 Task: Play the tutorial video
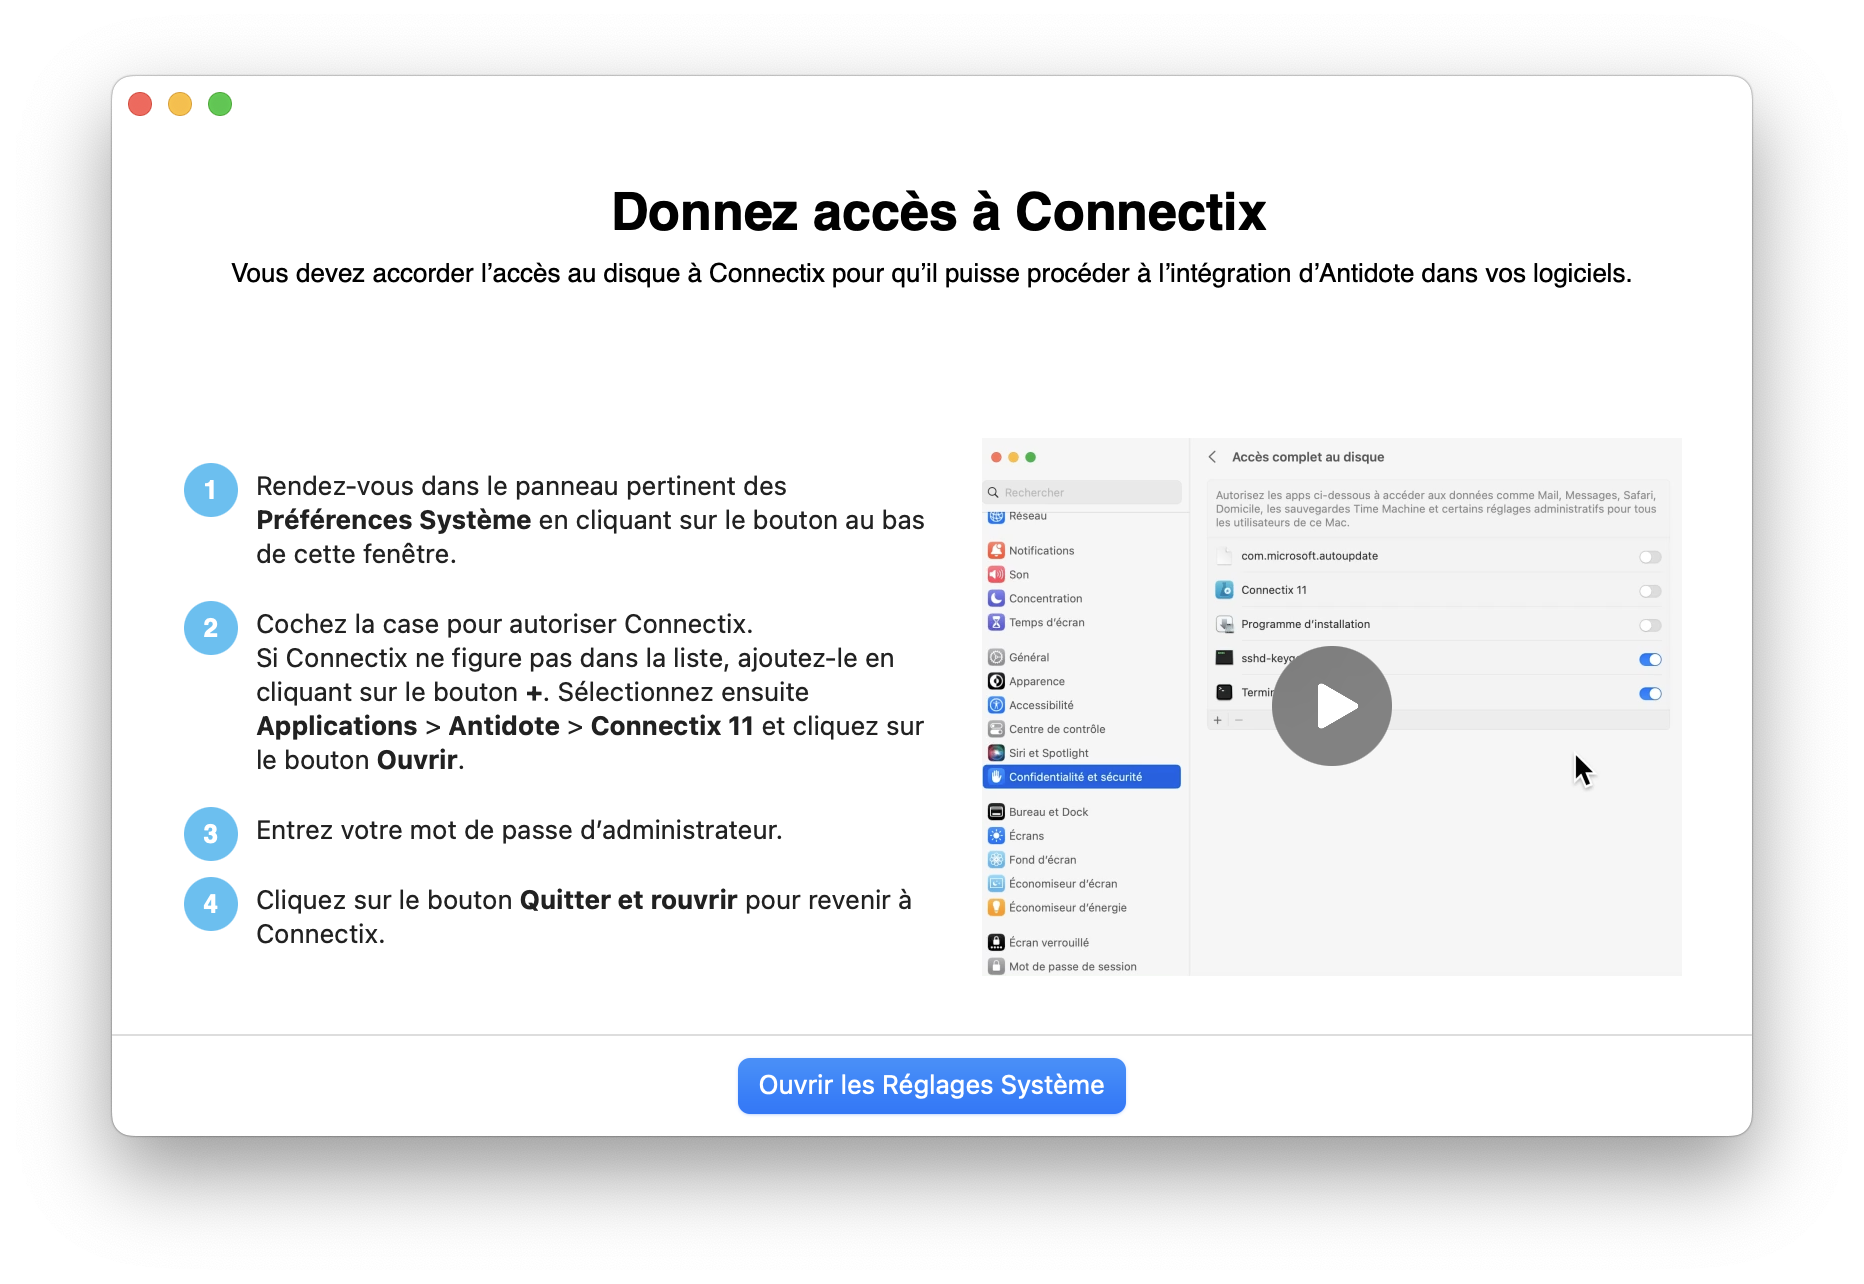pos(1331,706)
